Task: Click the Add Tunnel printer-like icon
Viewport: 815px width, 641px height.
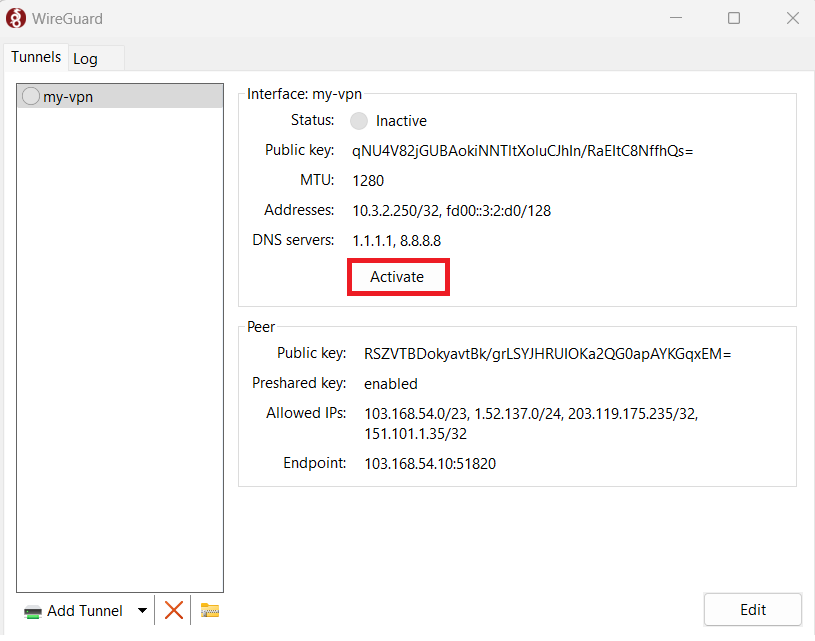Action: pyautogui.click(x=33, y=611)
